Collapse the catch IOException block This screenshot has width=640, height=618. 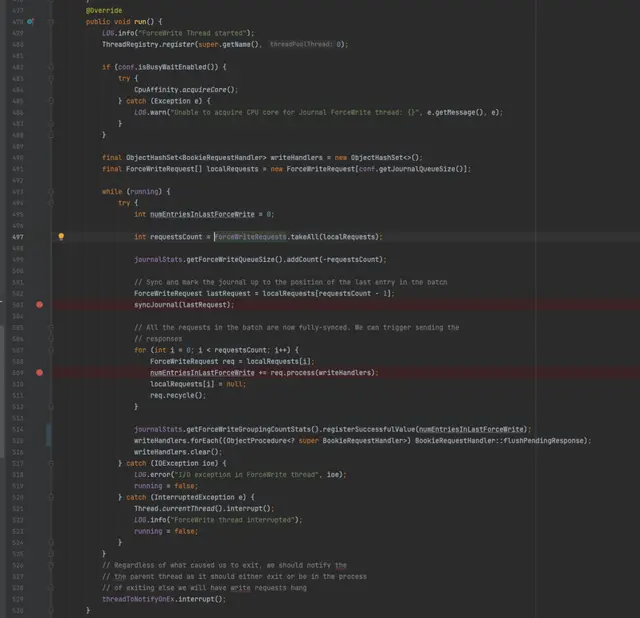(x=51, y=463)
